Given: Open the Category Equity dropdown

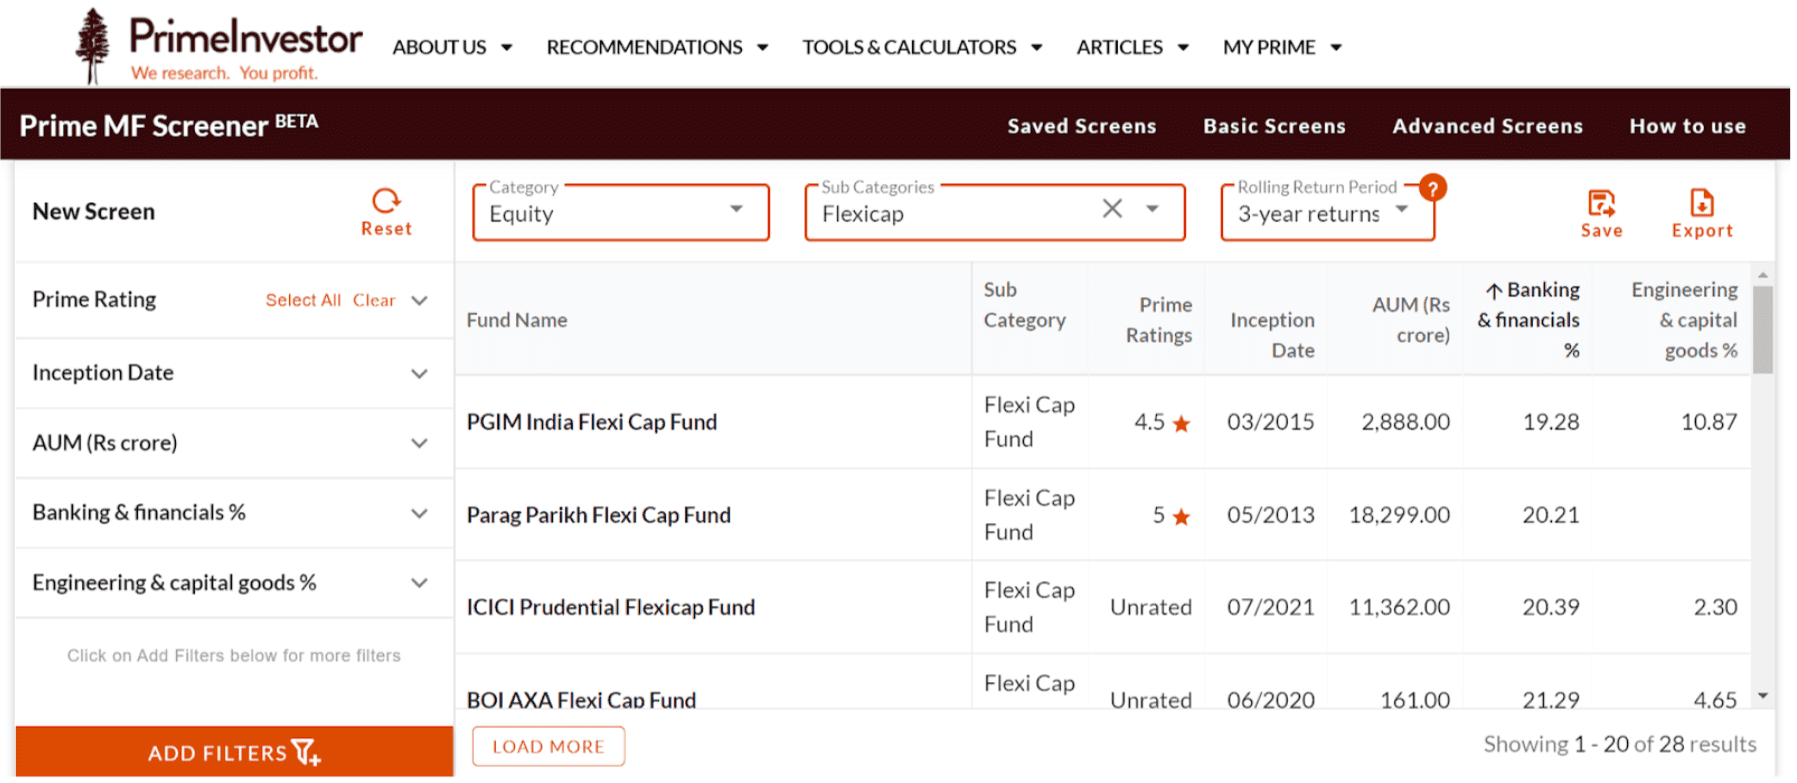Looking at the screenshot, I should pyautogui.click(x=621, y=213).
